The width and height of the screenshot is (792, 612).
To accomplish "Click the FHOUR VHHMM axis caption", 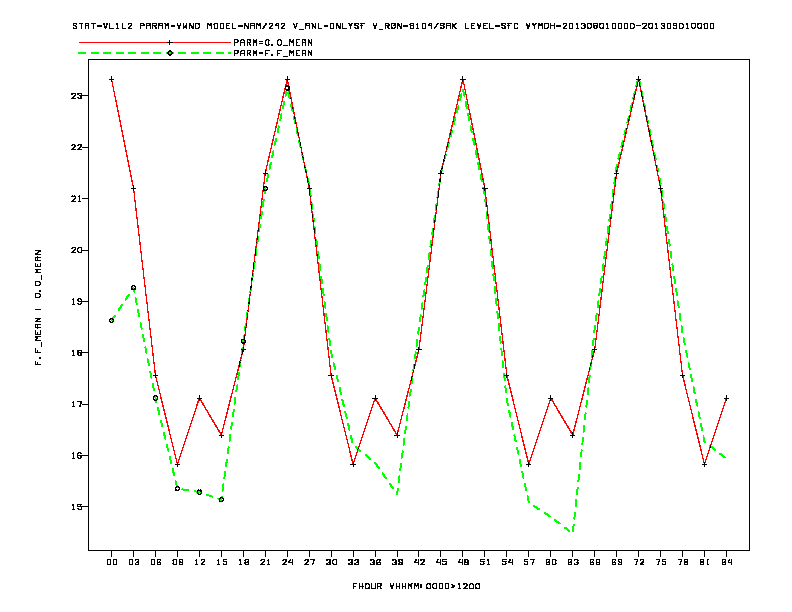I will coord(416,586).
